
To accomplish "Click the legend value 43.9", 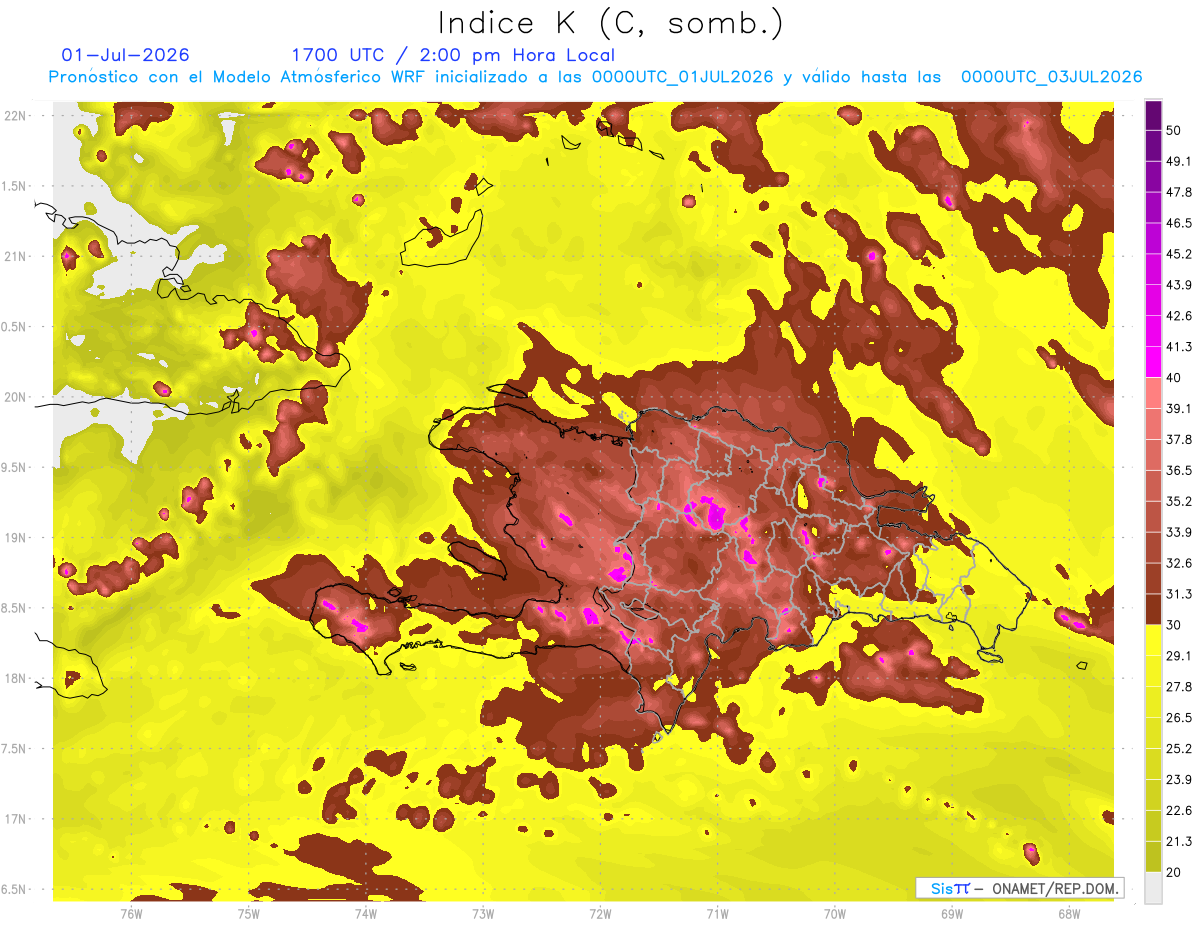I will tap(1179, 285).
